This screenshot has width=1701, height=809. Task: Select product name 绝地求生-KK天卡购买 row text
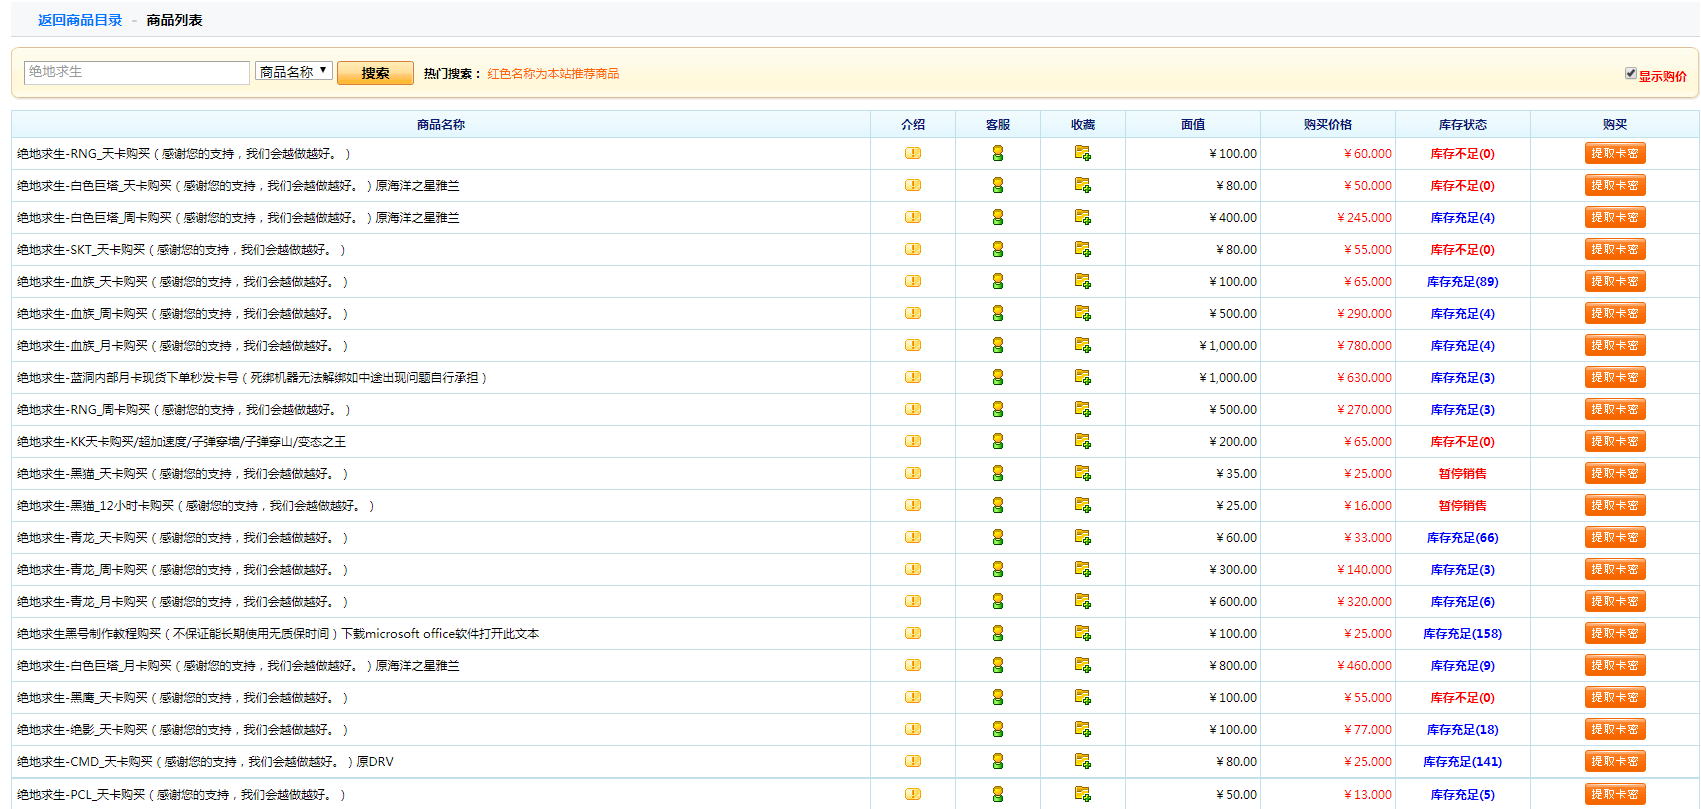(x=181, y=441)
